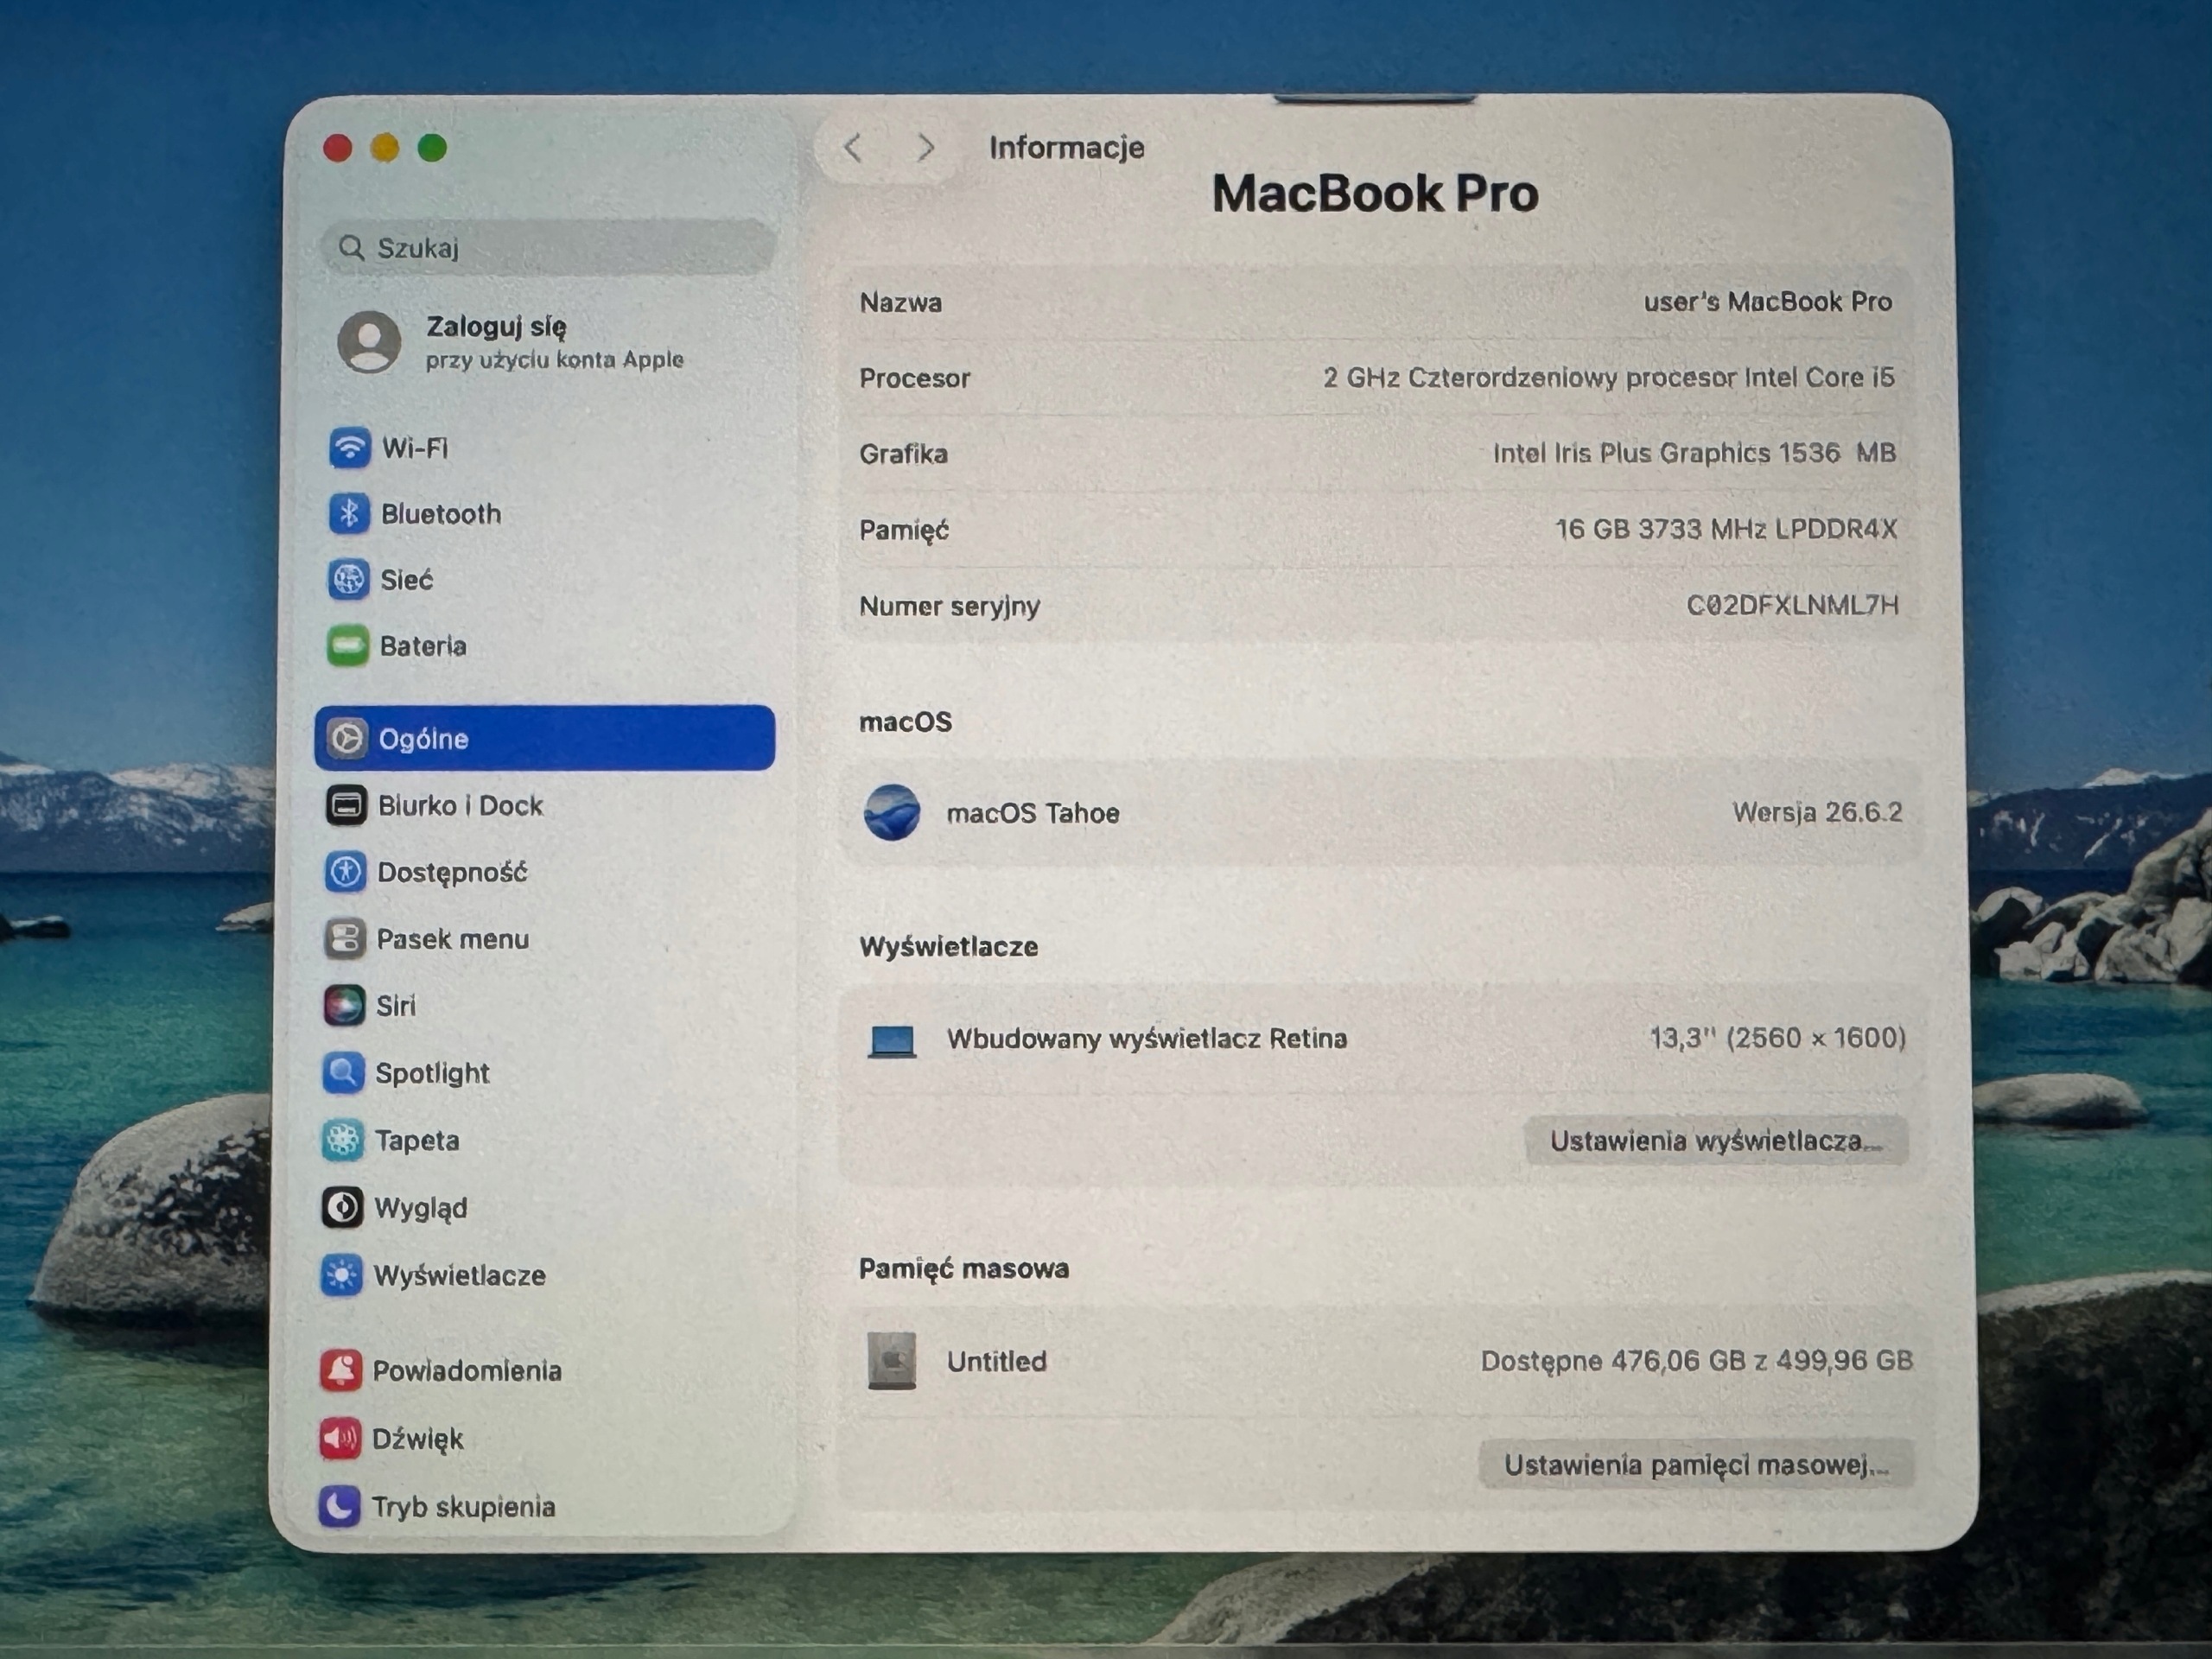Click the Untitled volume name
This screenshot has height=1659, width=2212.
point(996,1361)
